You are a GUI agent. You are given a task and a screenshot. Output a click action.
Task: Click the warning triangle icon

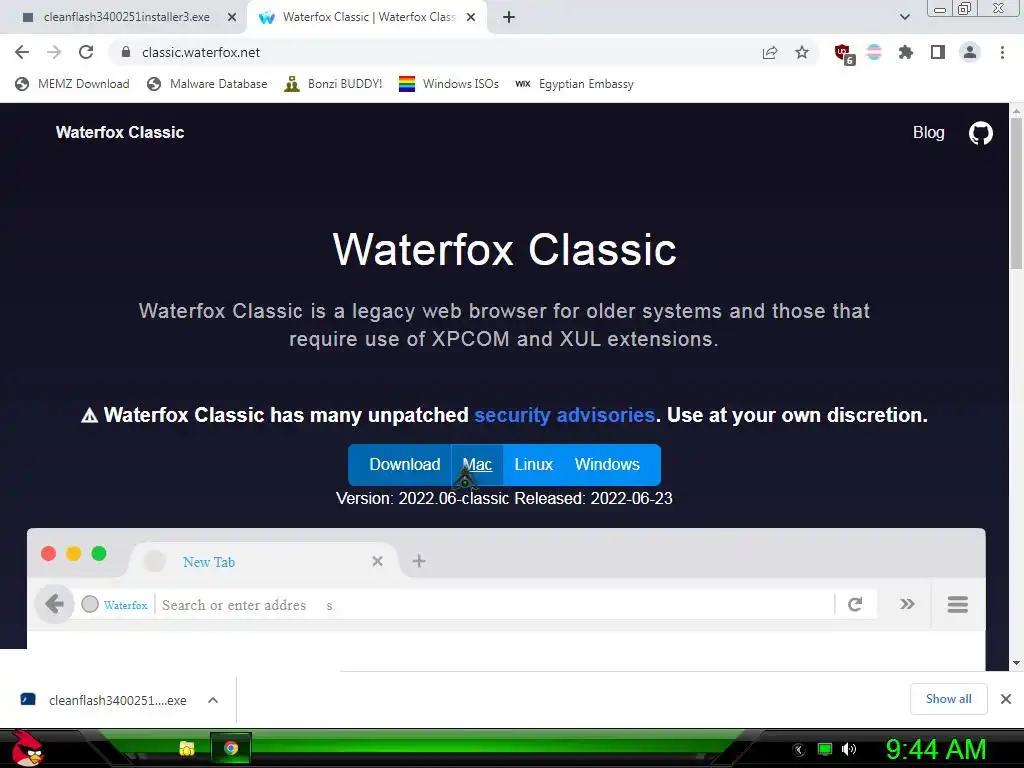click(89, 415)
